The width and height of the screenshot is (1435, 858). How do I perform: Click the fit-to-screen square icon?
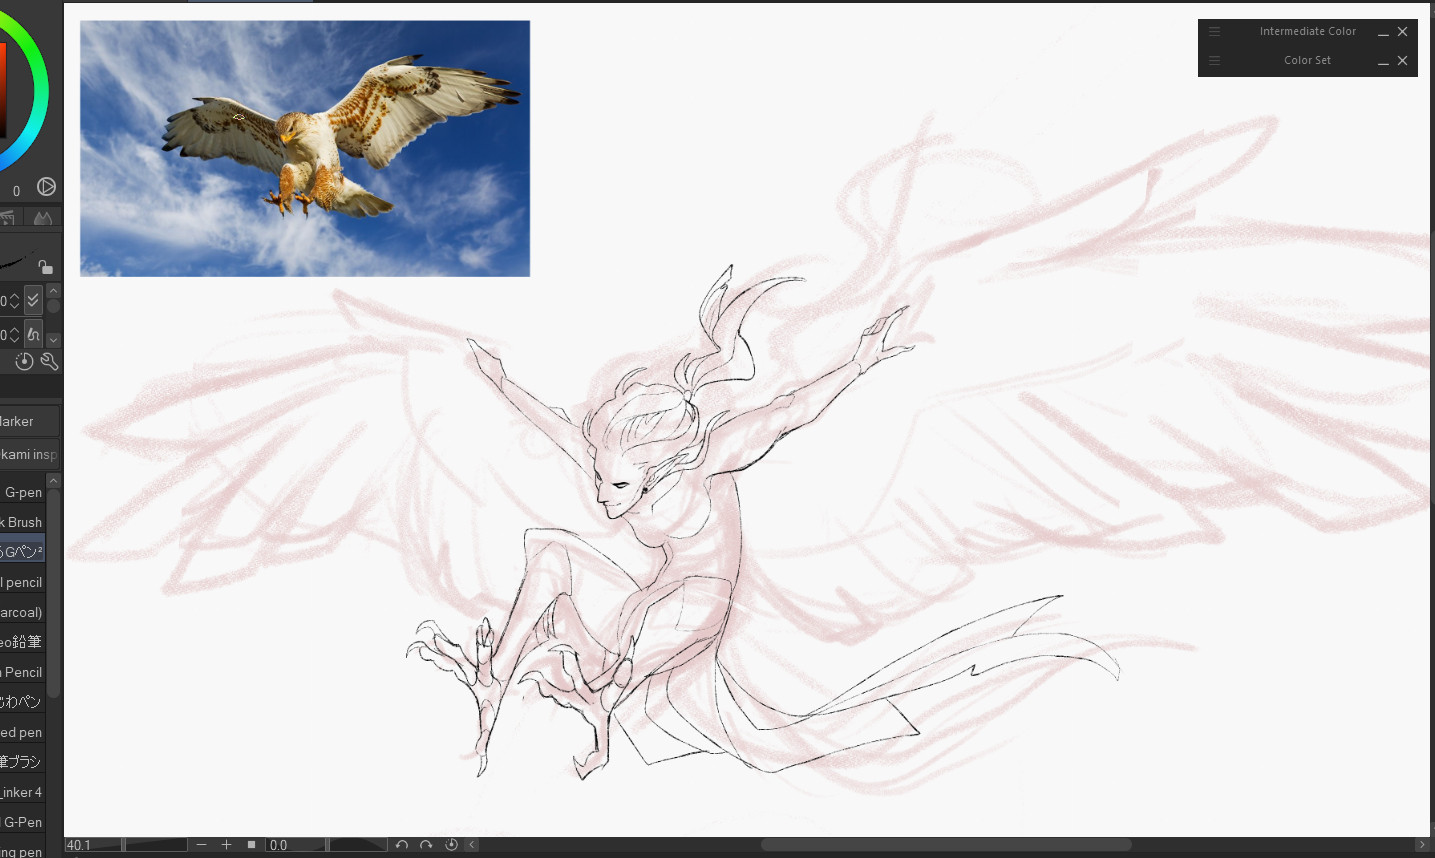point(251,845)
